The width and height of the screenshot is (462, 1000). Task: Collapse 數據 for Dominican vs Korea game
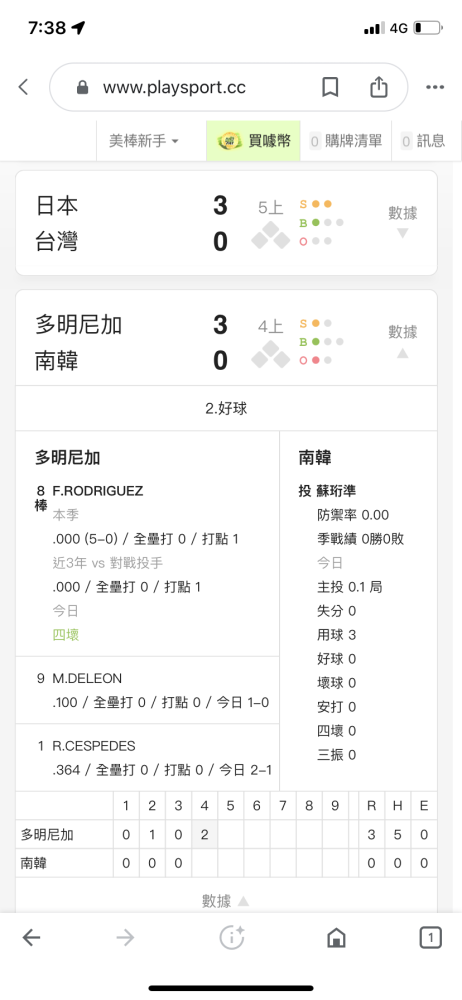[x=403, y=341]
